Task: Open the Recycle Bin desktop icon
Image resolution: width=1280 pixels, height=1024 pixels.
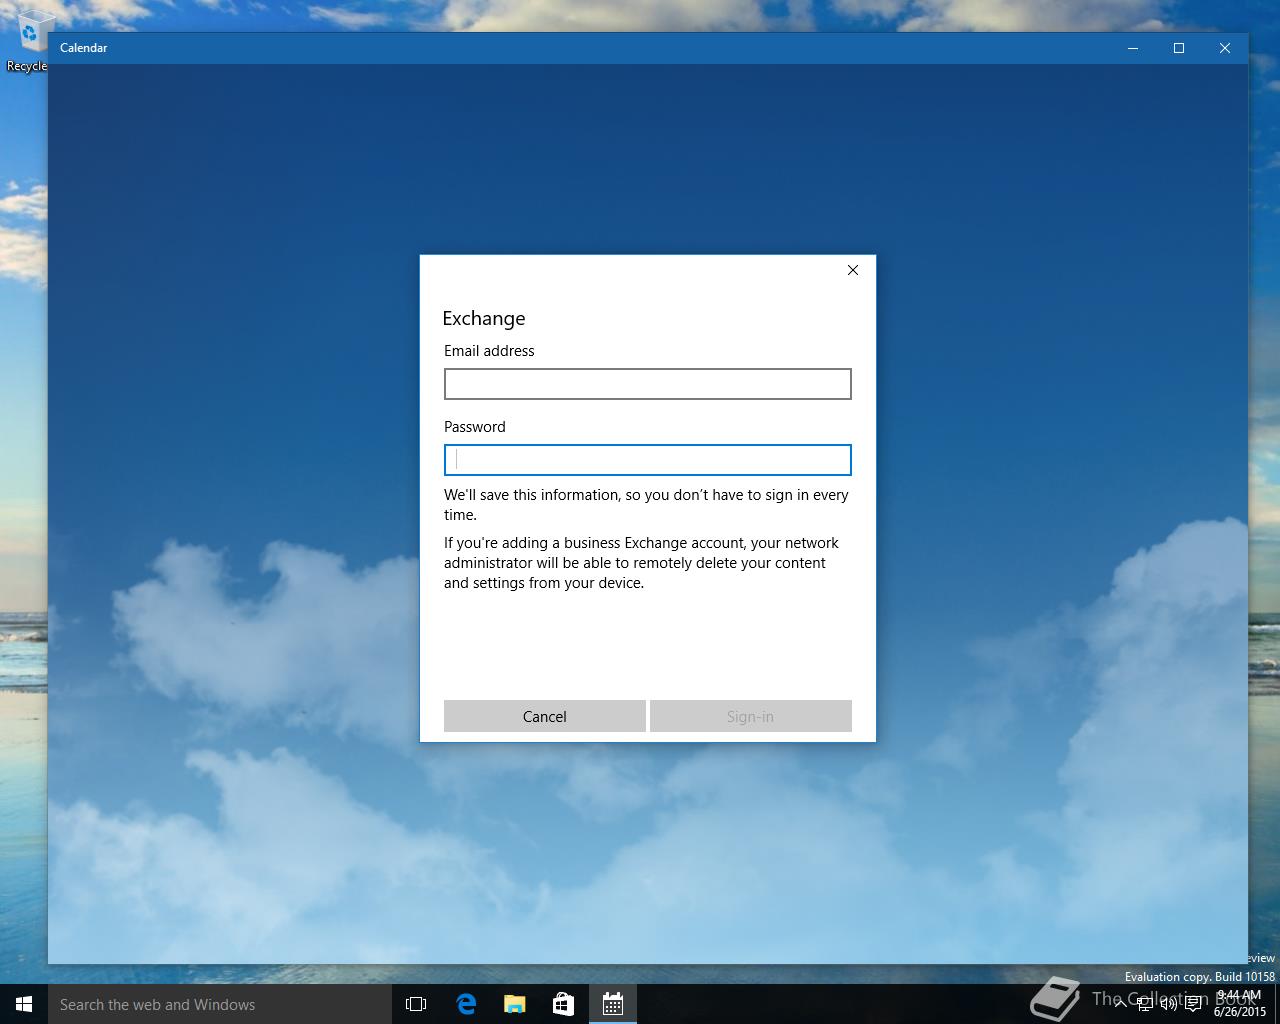Action: pos(28,42)
